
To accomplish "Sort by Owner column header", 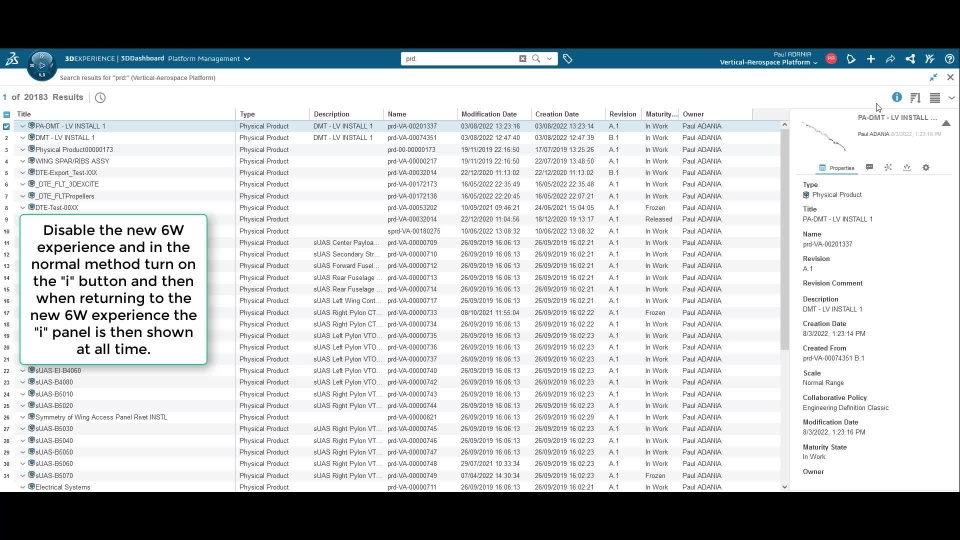I will pos(693,114).
